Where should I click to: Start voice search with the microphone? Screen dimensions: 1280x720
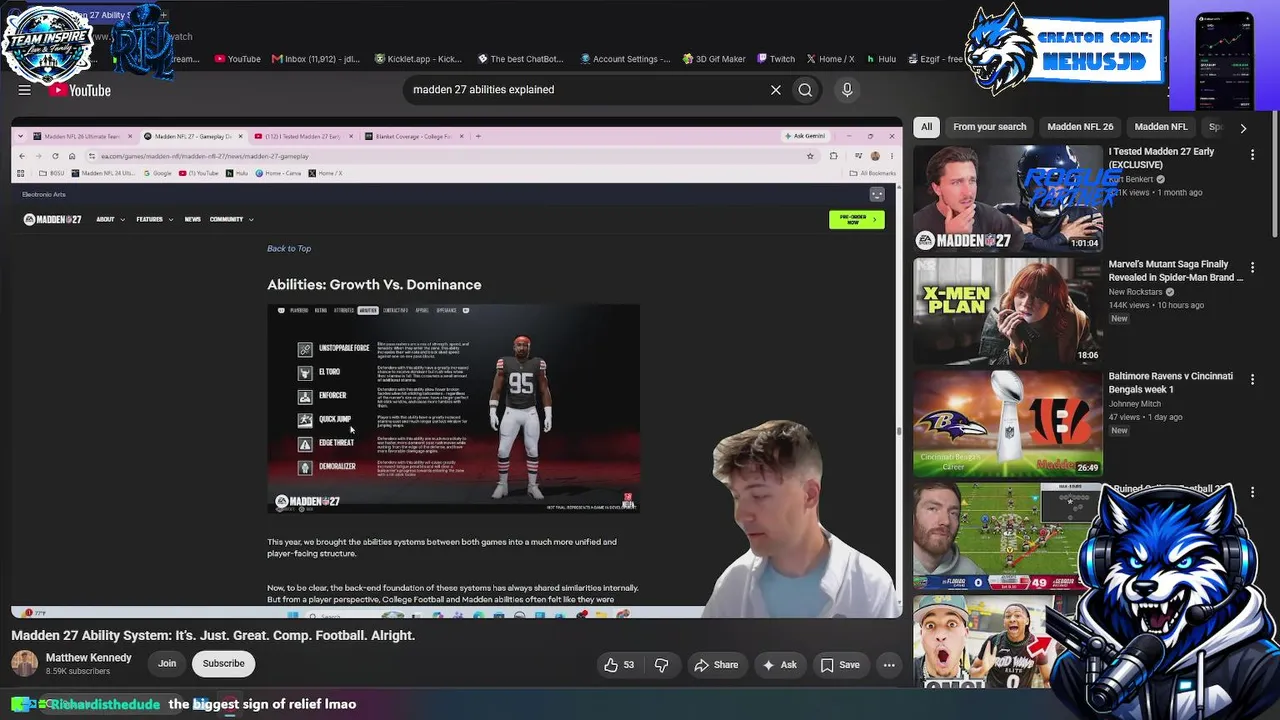tap(847, 90)
